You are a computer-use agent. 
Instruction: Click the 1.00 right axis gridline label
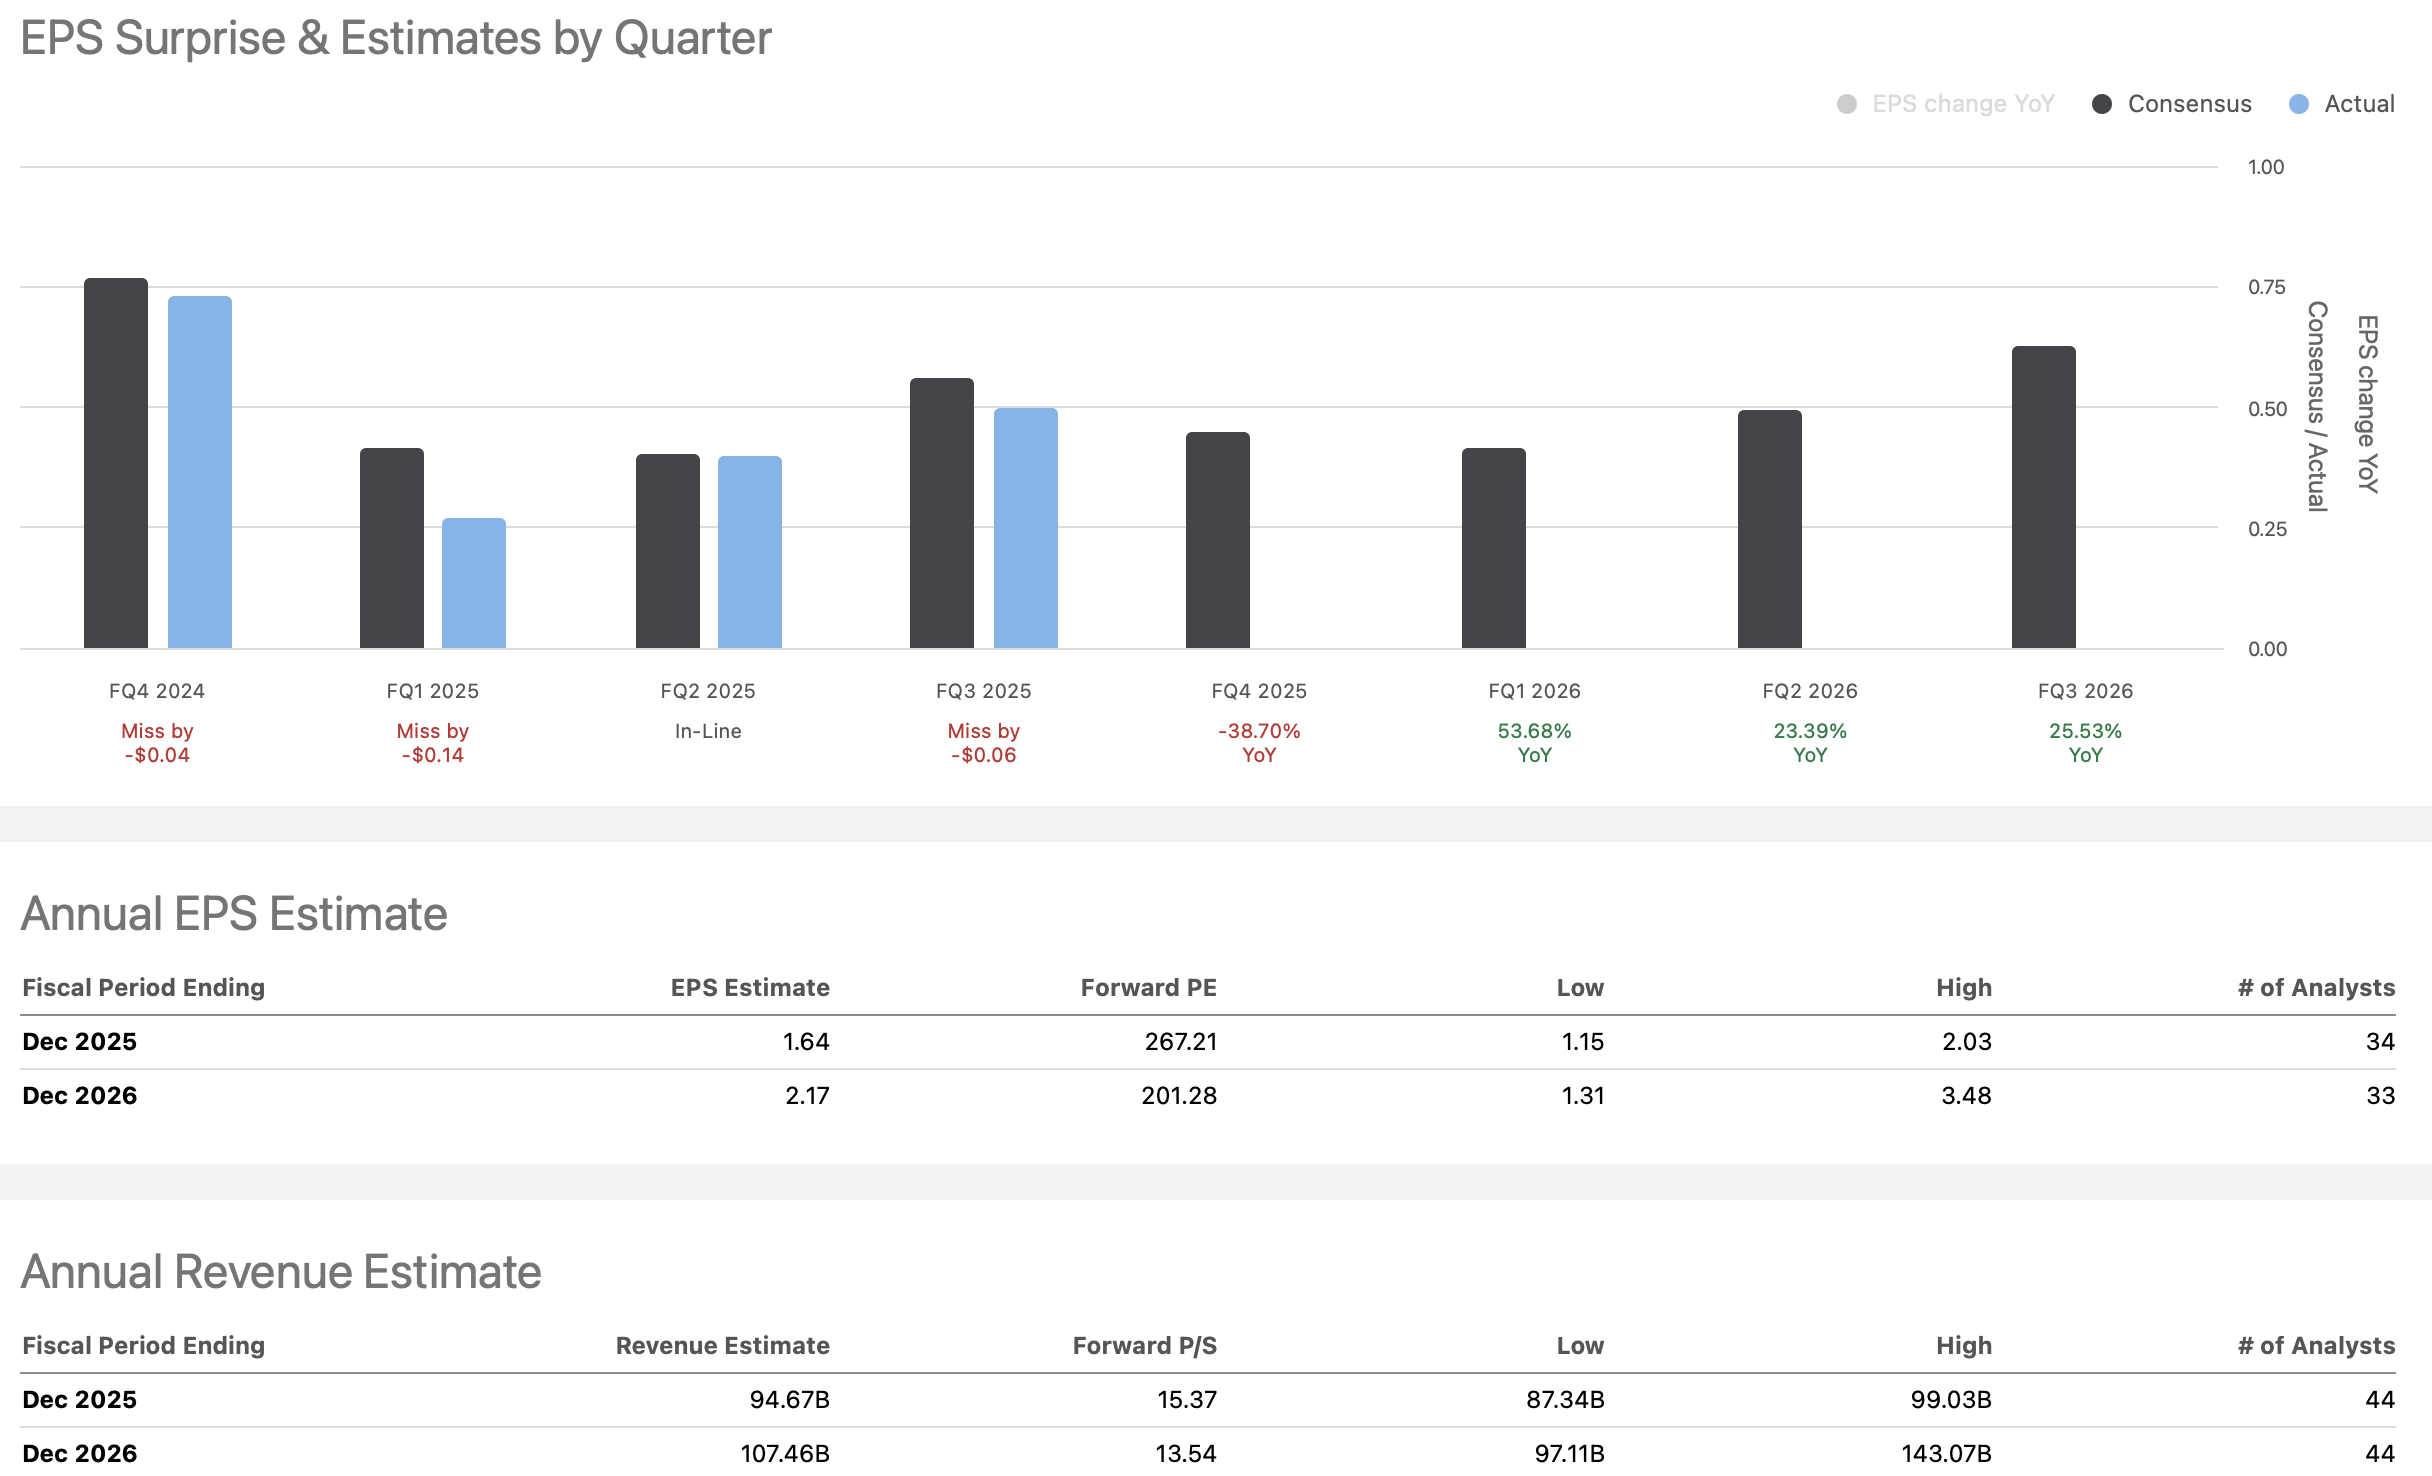click(2266, 168)
